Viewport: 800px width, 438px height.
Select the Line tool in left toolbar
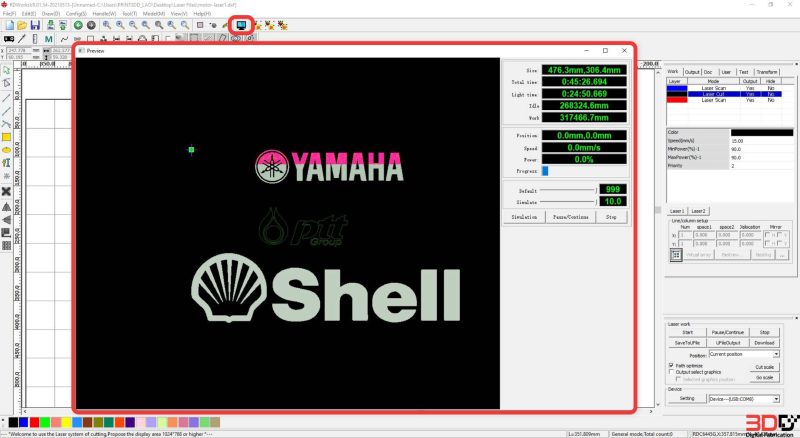(6, 98)
